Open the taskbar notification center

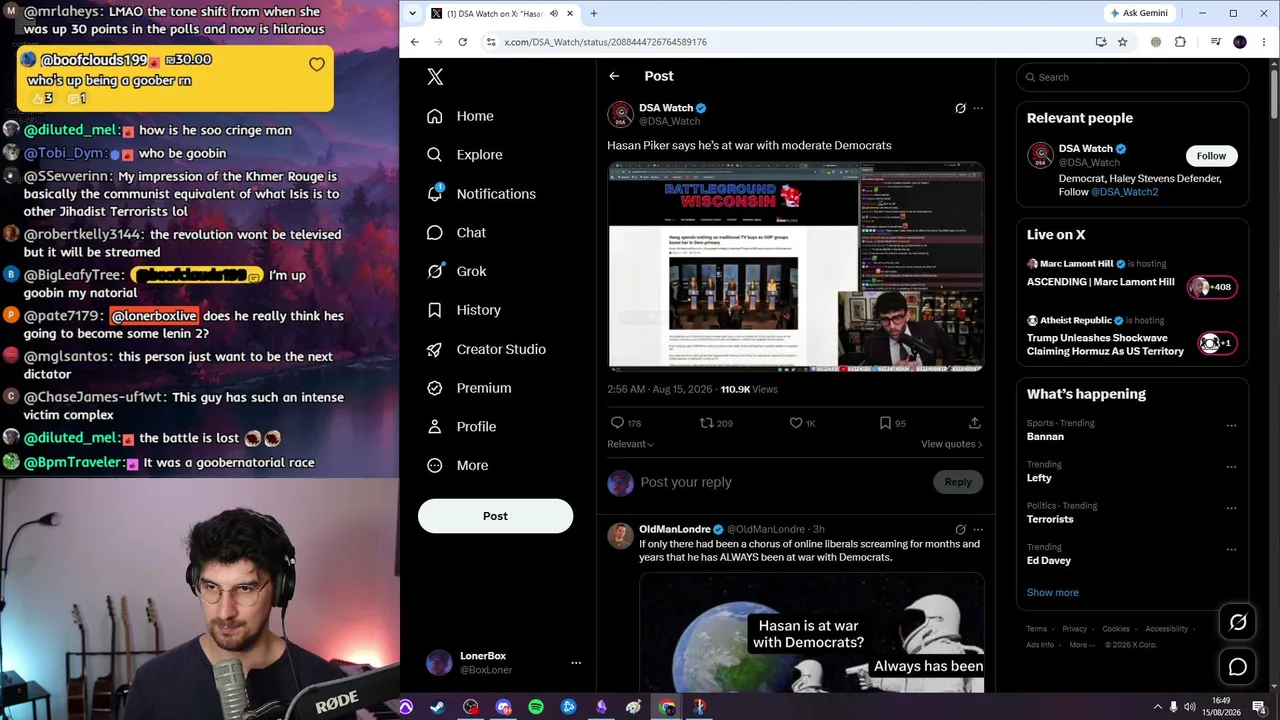pyautogui.click(x=1259, y=707)
